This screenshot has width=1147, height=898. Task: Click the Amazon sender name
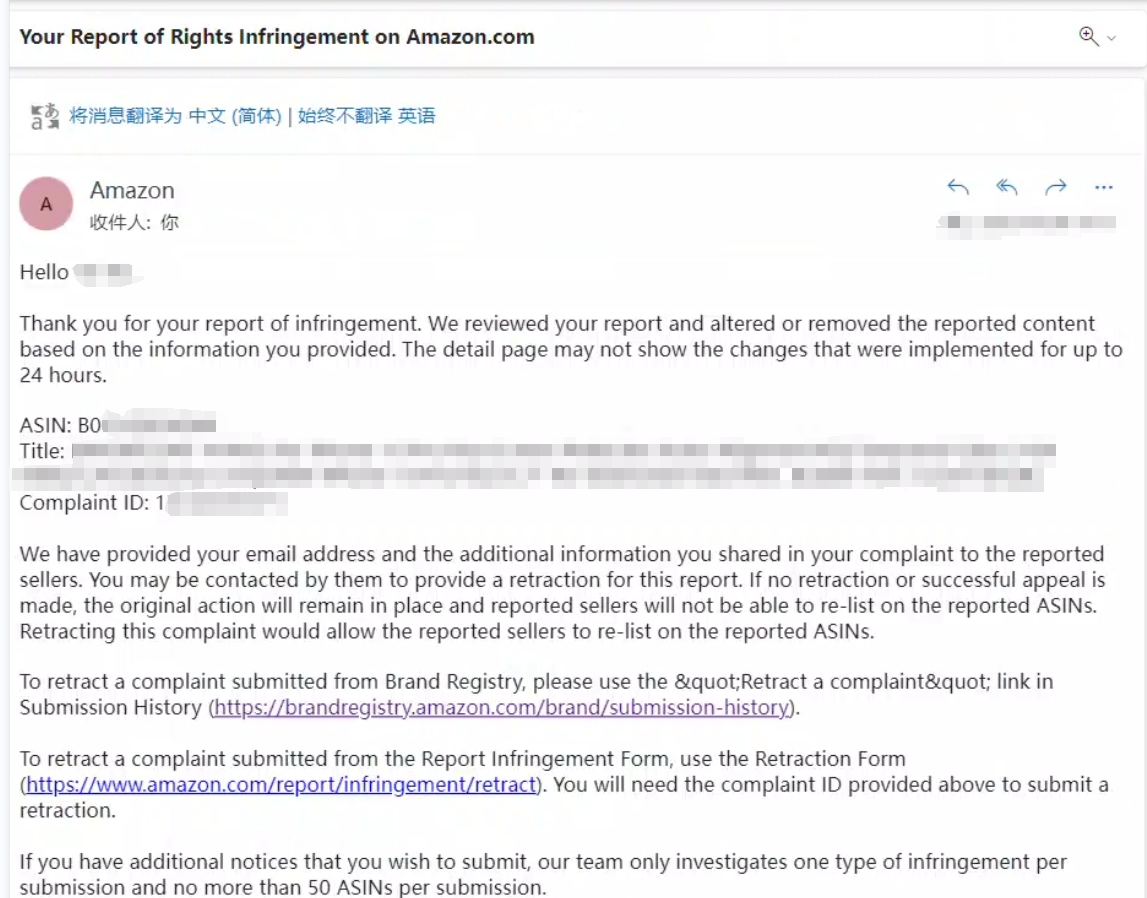pos(132,190)
